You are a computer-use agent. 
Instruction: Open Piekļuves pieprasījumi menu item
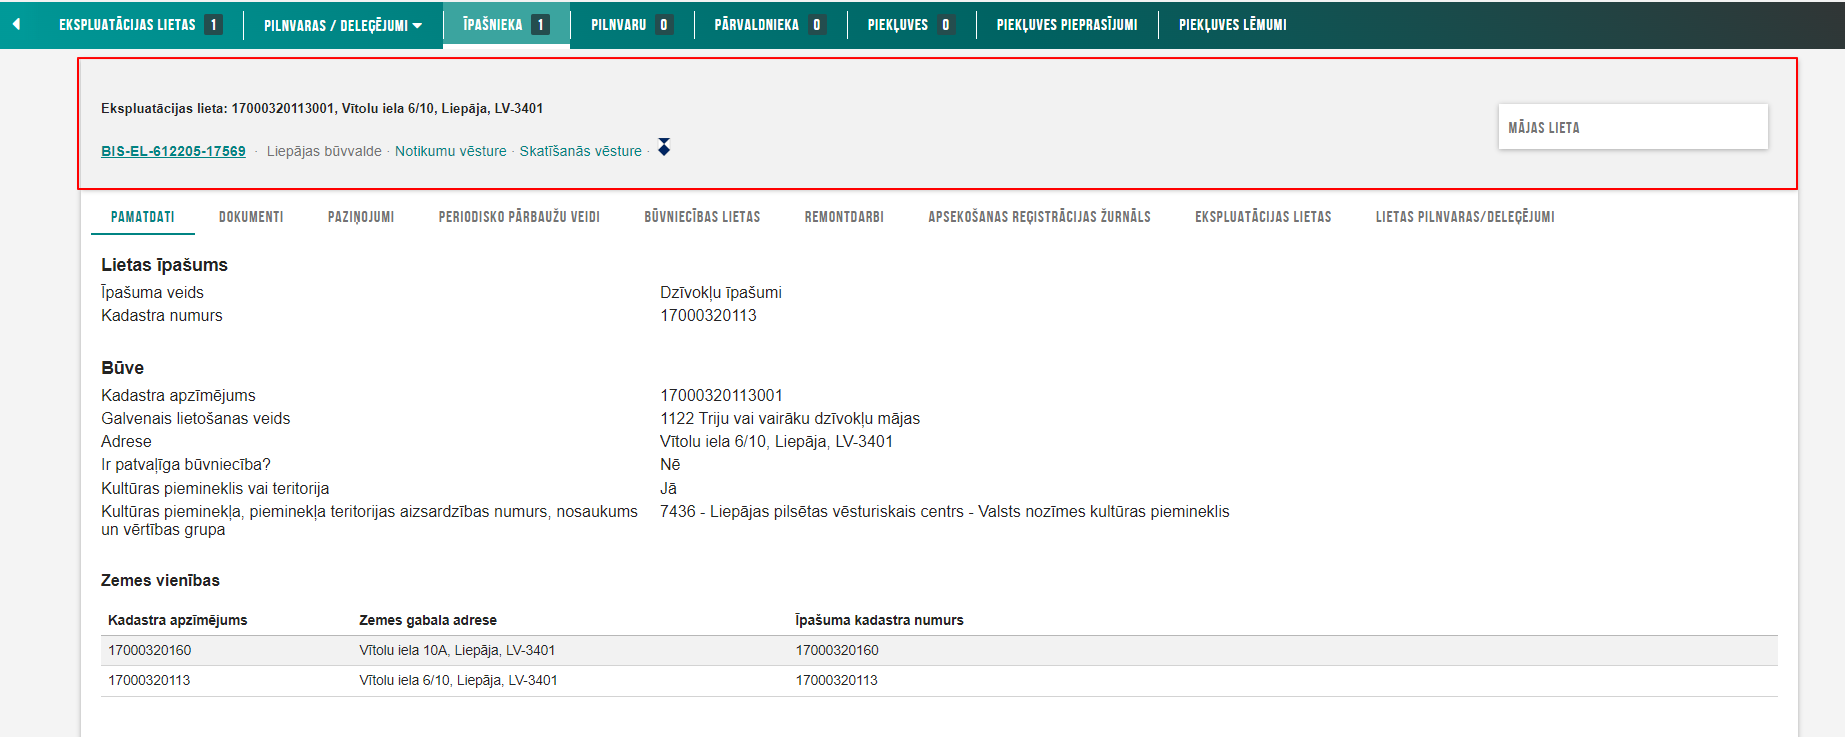(1067, 24)
